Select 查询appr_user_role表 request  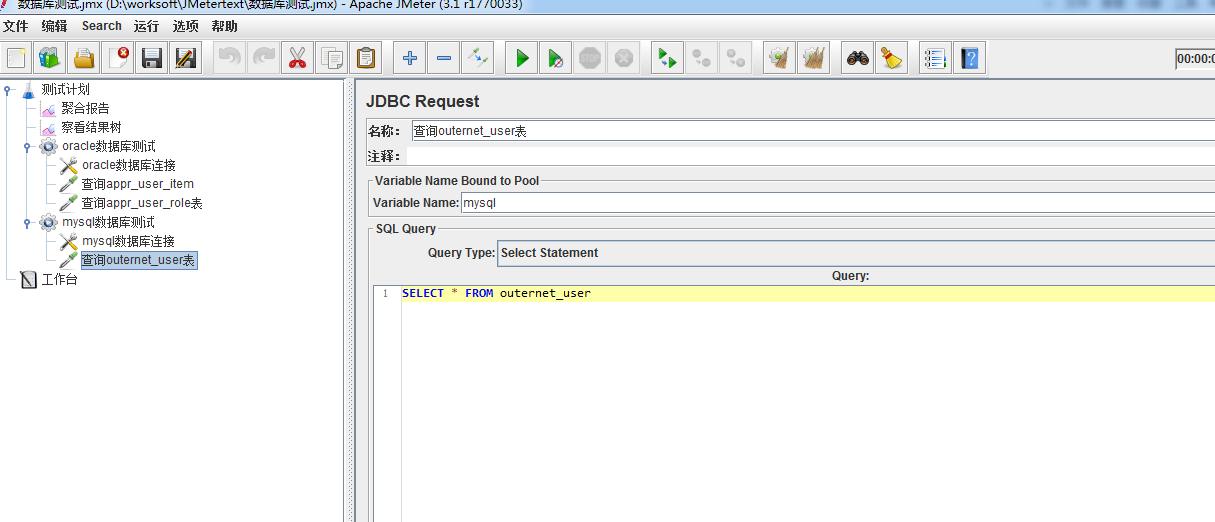coord(141,203)
